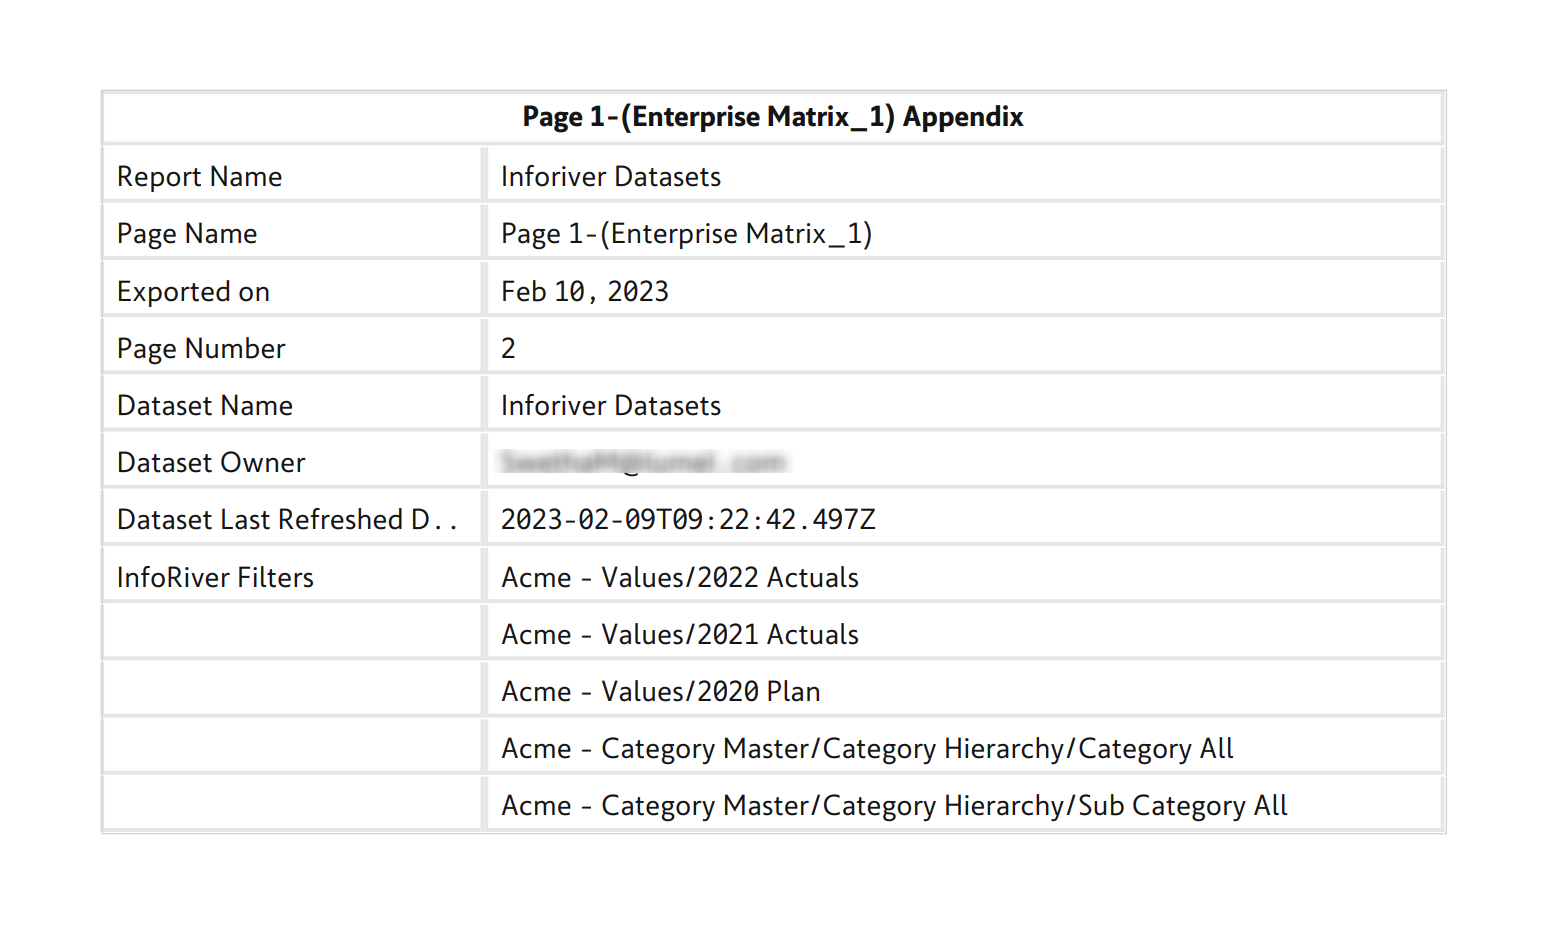The height and width of the screenshot is (932, 1564).
Task: Click the Inforiver Datasets value beside Dataset Name
Action: click(610, 406)
